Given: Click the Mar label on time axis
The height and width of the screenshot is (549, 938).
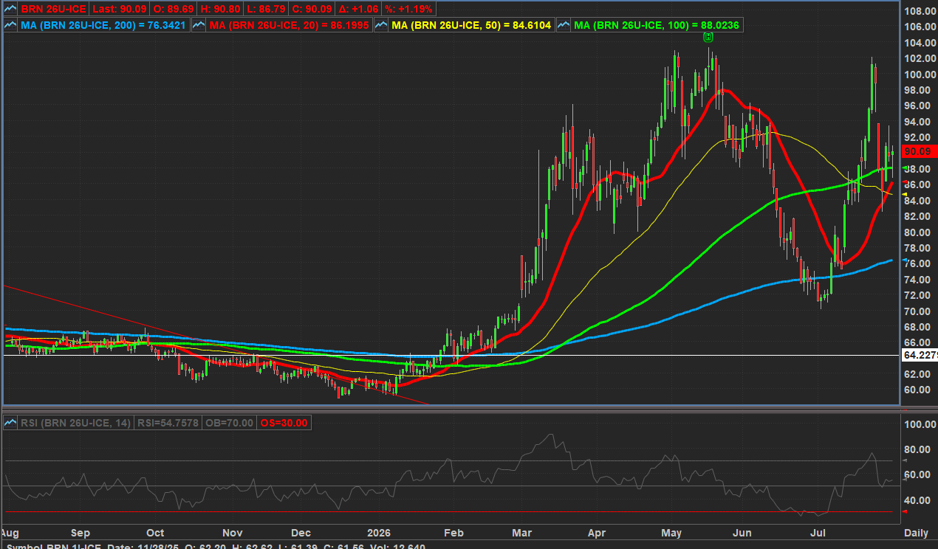Looking at the screenshot, I should pyautogui.click(x=522, y=532).
